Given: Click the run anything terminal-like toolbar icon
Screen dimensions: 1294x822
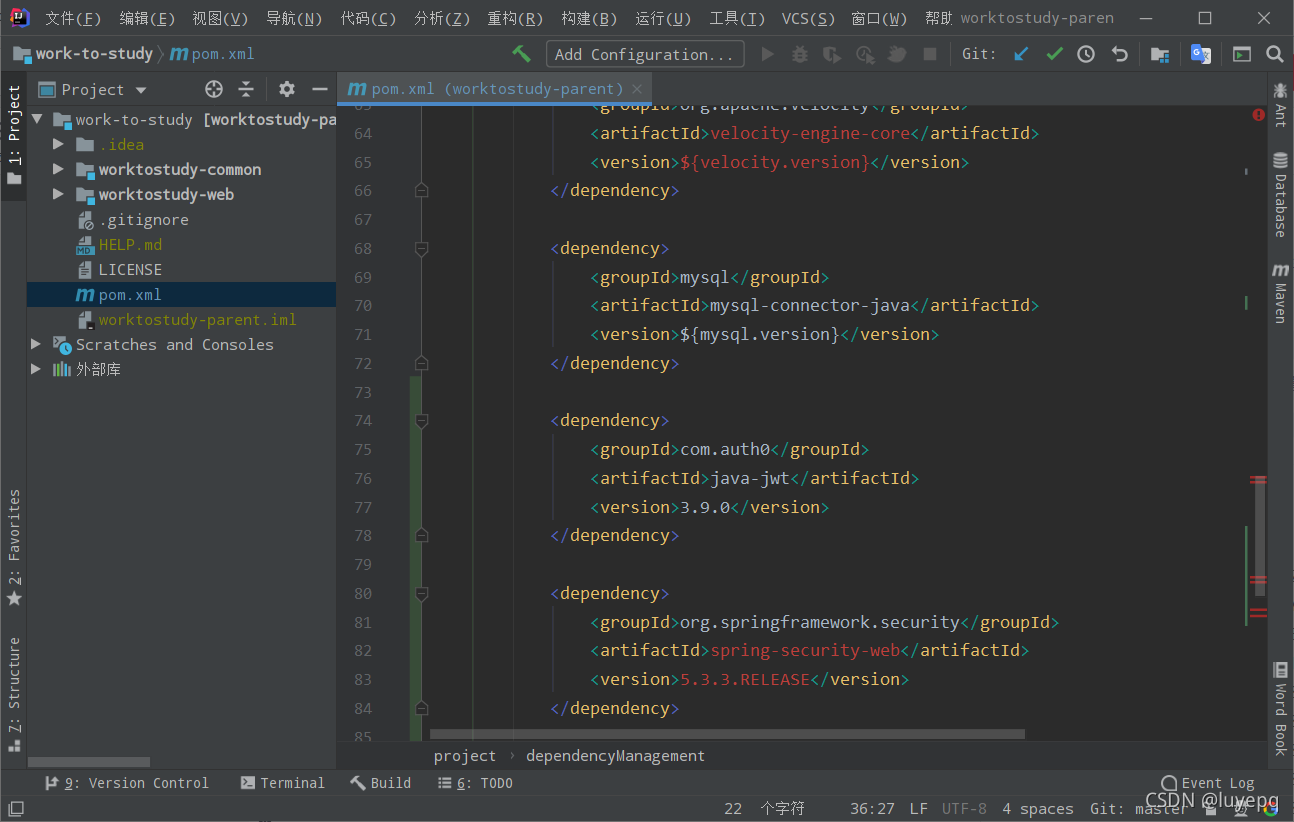Looking at the screenshot, I should 1241,54.
